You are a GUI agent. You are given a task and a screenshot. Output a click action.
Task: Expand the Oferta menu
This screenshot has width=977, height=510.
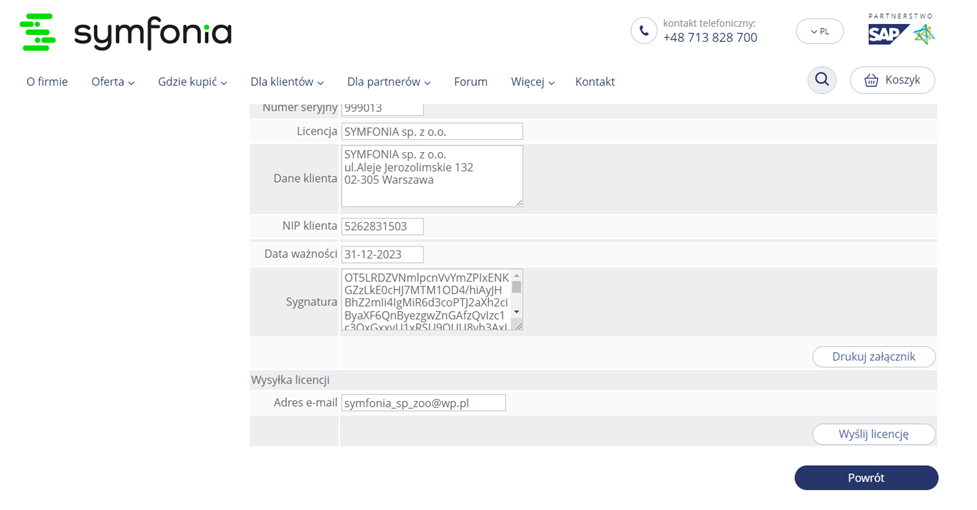point(113,82)
